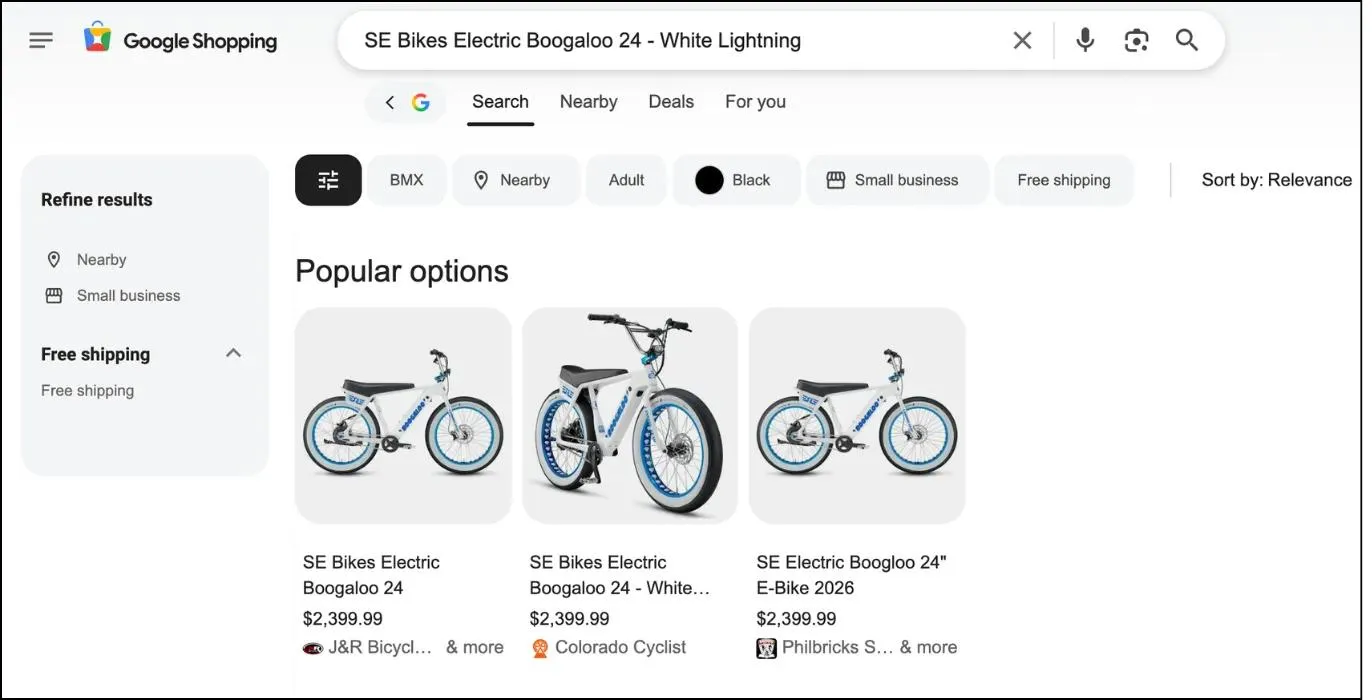Enable the Free shipping filter chip
The image size is (1372, 700).
(1064, 180)
